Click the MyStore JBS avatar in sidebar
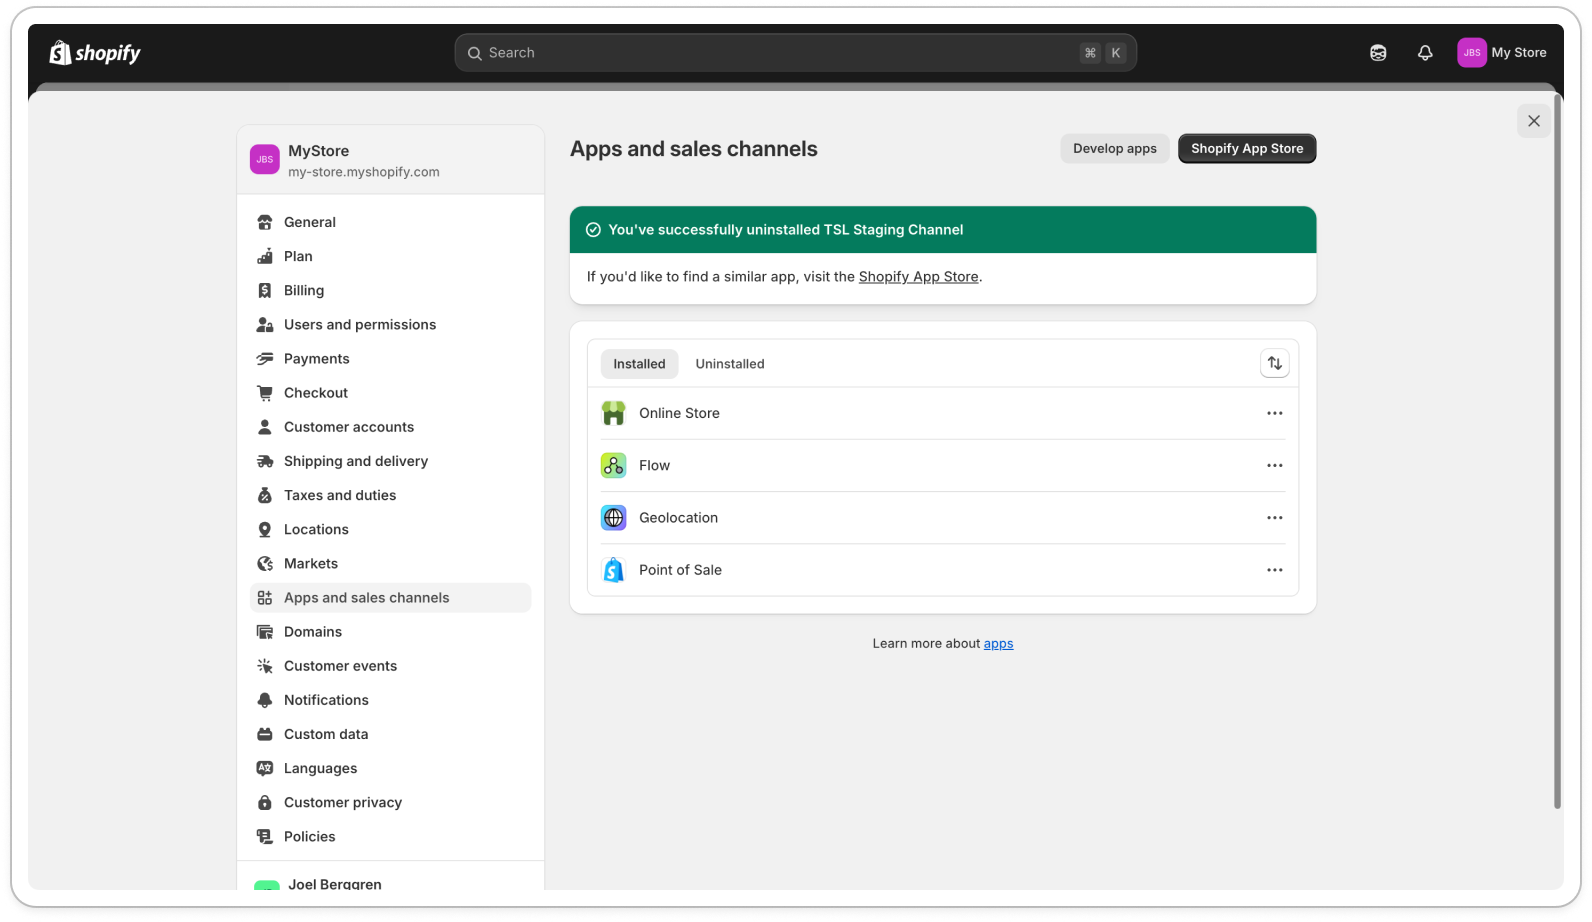1592x922 pixels. (x=265, y=159)
